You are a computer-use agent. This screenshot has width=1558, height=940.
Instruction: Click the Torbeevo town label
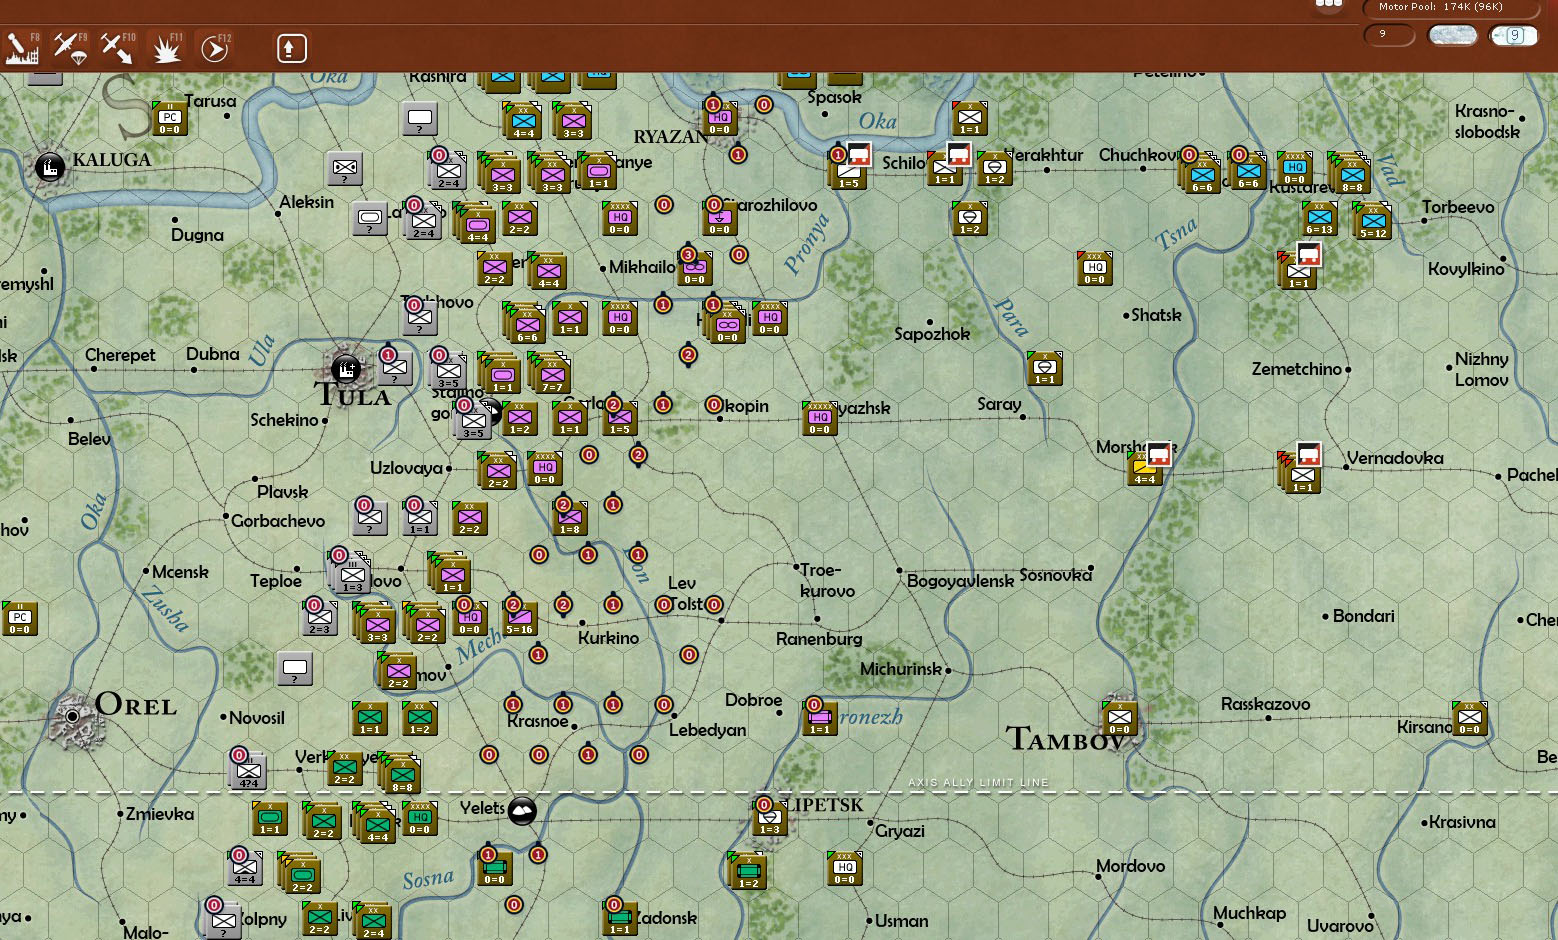[x=1458, y=207]
